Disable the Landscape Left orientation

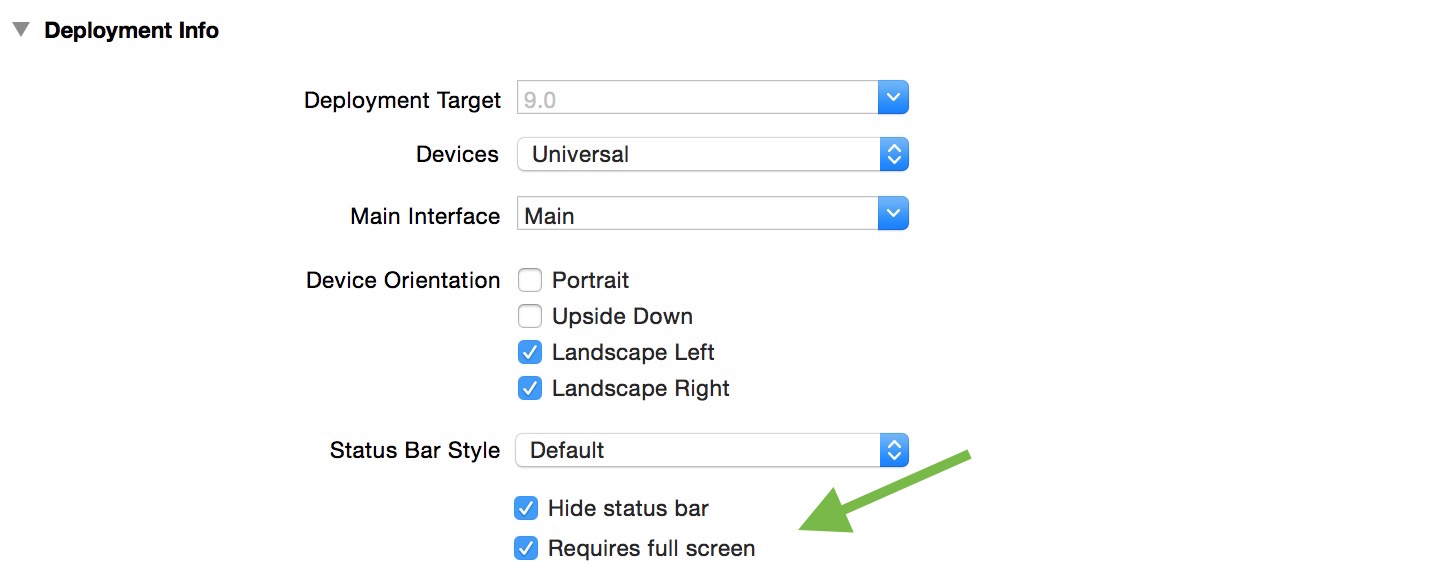coord(529,352)
